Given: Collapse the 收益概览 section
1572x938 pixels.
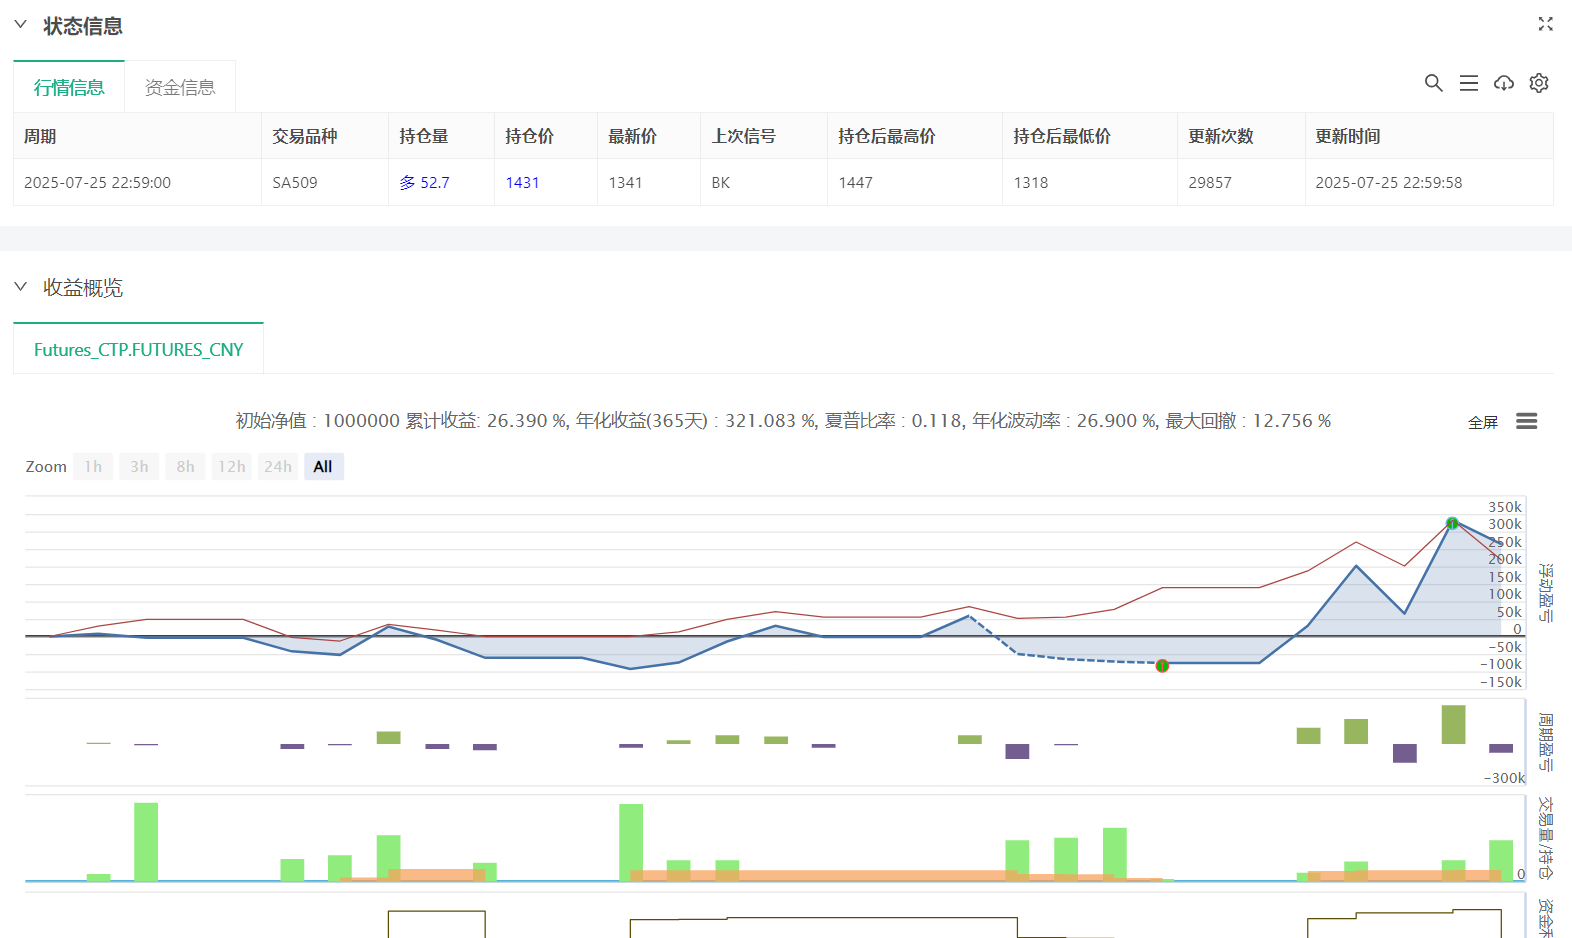Looking at the screenshot, I should tap(20, 287).
